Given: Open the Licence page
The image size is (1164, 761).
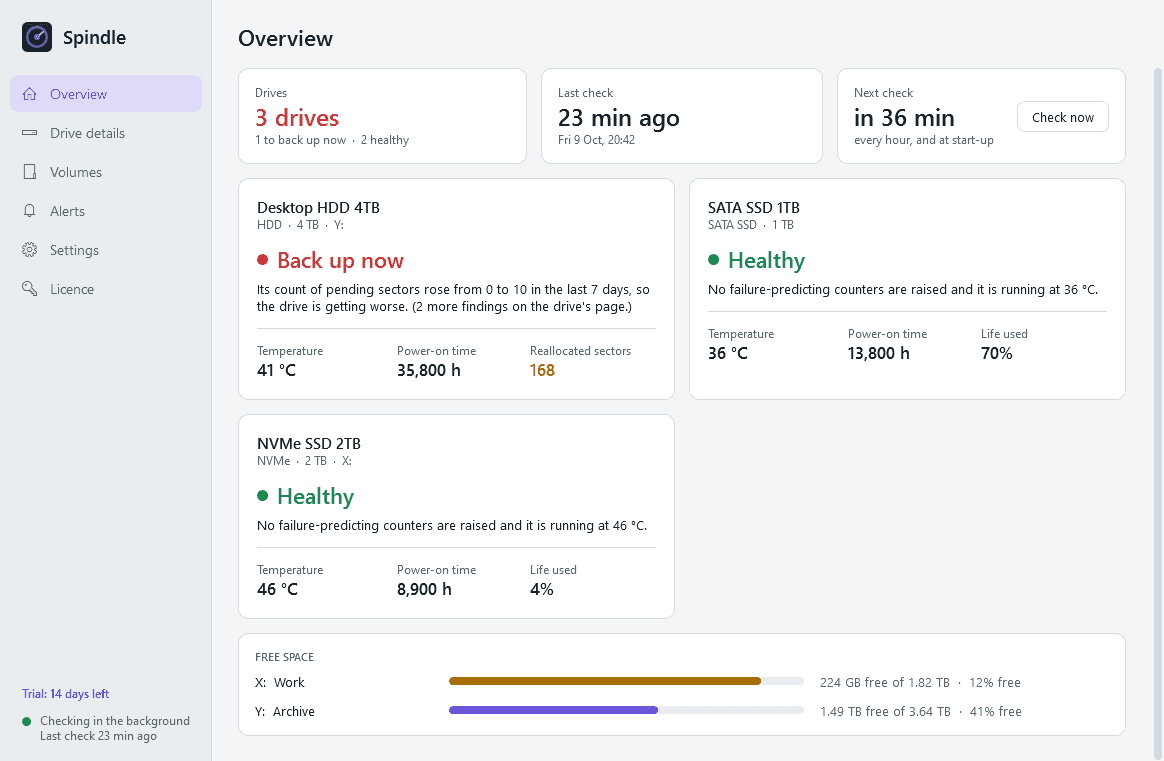Looking at the screenshot, I should pyautogui.click(x=105, y=289).
